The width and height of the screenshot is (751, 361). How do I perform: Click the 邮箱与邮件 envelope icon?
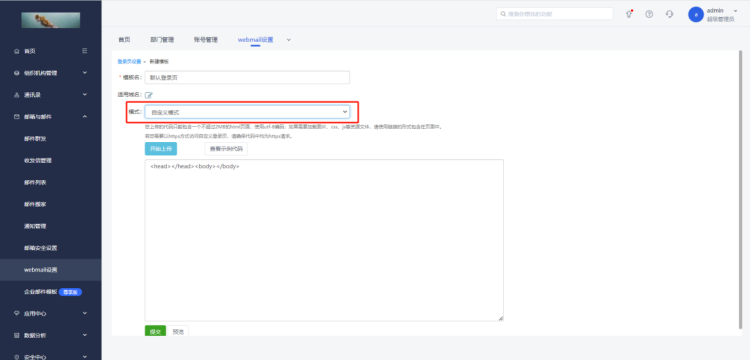(x=17, y=117)
